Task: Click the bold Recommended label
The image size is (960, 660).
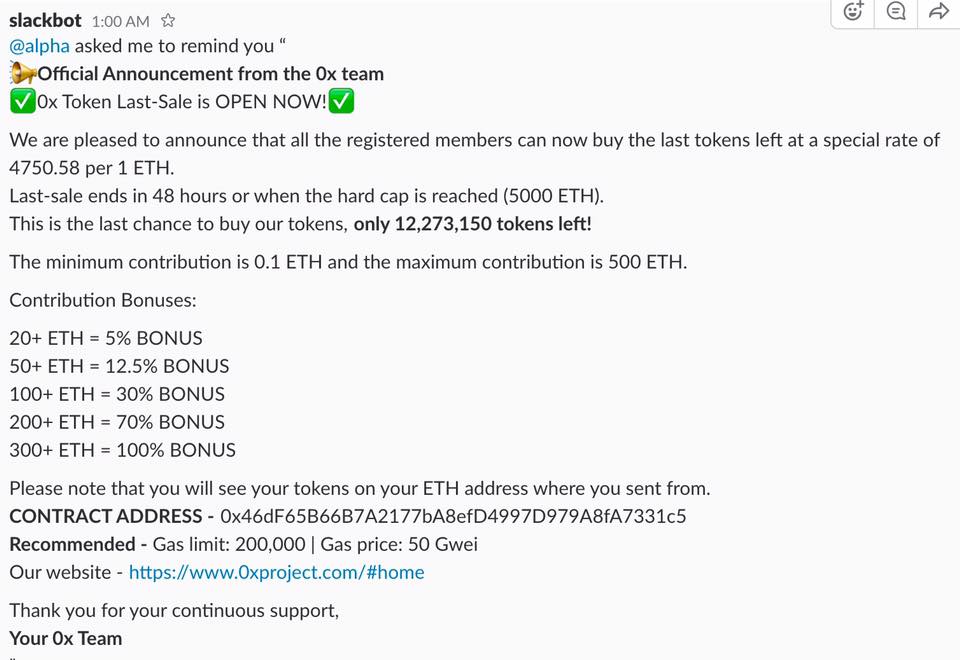Action: point(72,544)
